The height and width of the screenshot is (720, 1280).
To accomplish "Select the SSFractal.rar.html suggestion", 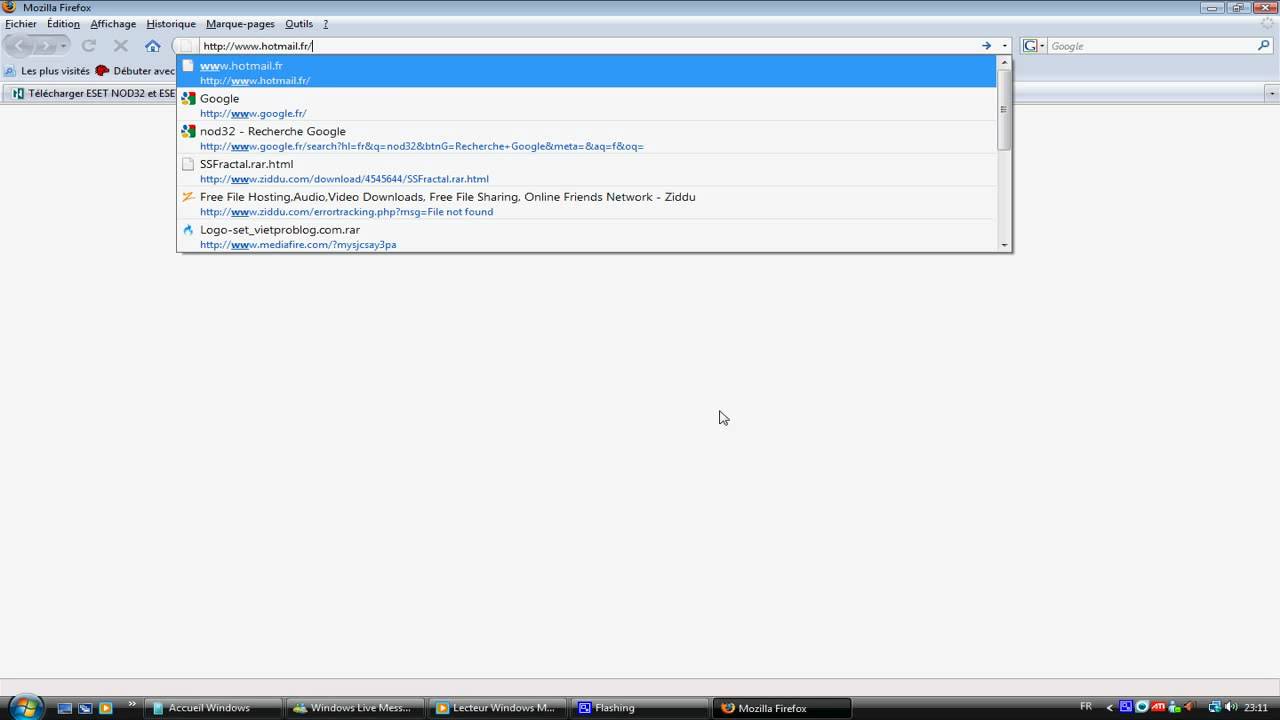I will [x=587, y=171].
